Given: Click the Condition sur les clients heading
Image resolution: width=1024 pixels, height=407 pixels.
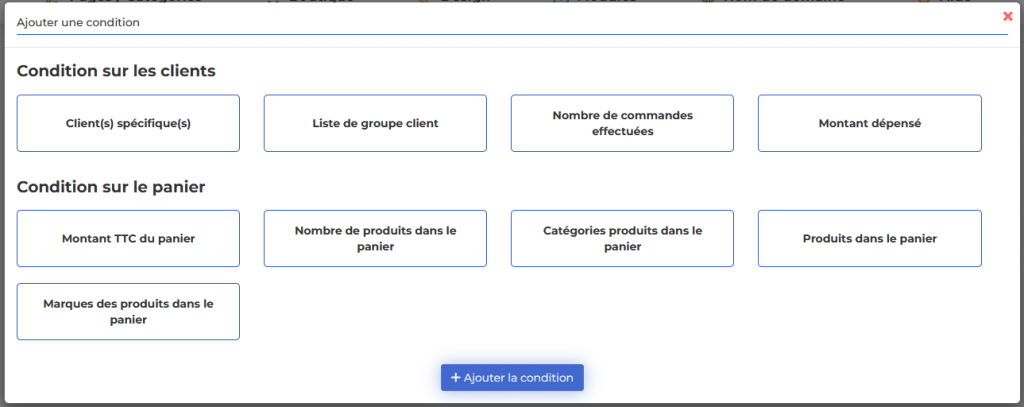Looking at the screenshot, I should [x=116, y=71].
